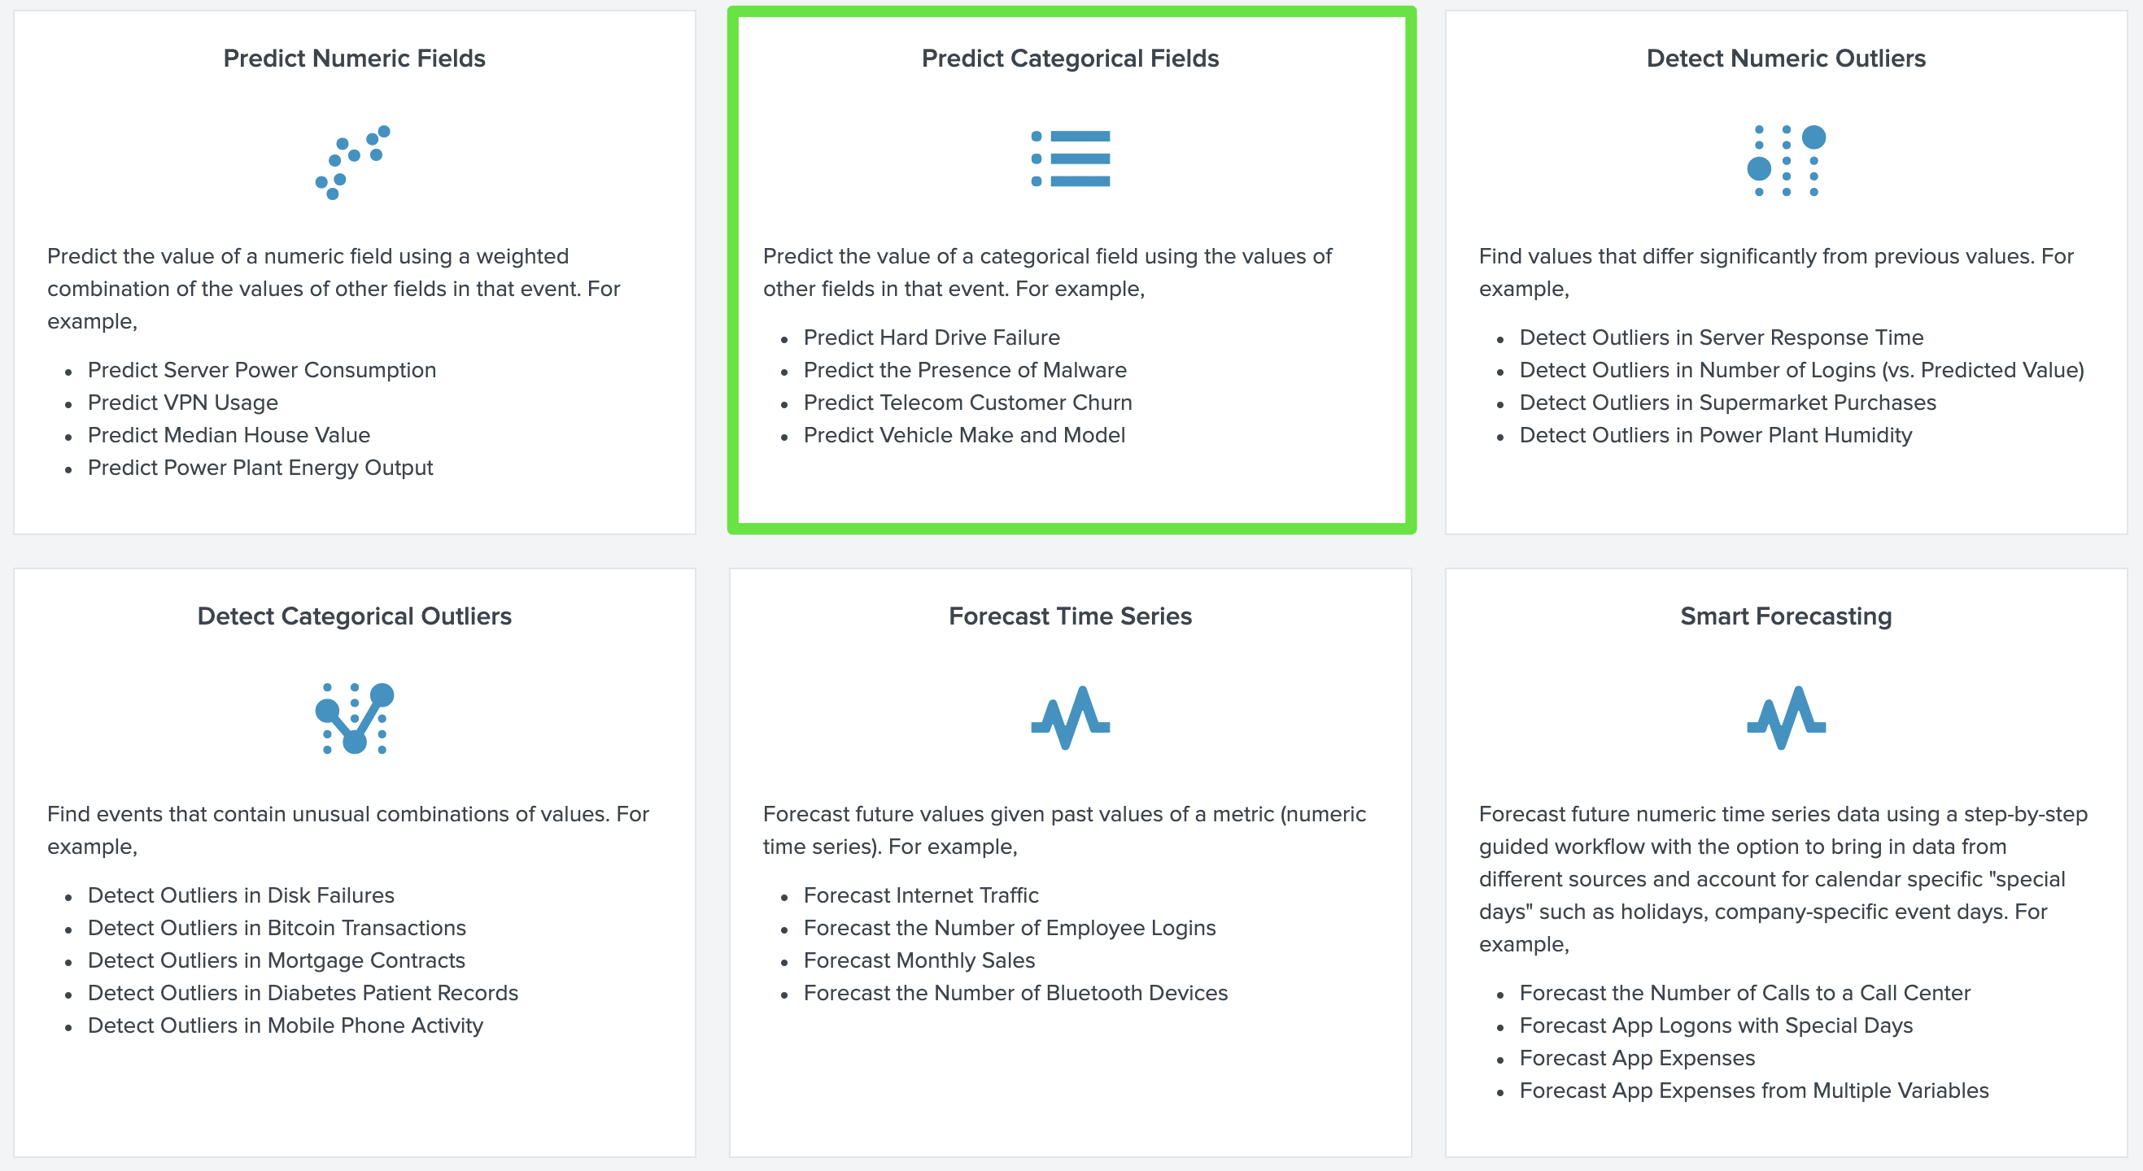This screenshot has width=2143, height=1171.
Task: Open Detect Outliers in Server Response Time
Action: click(1721, 337)
